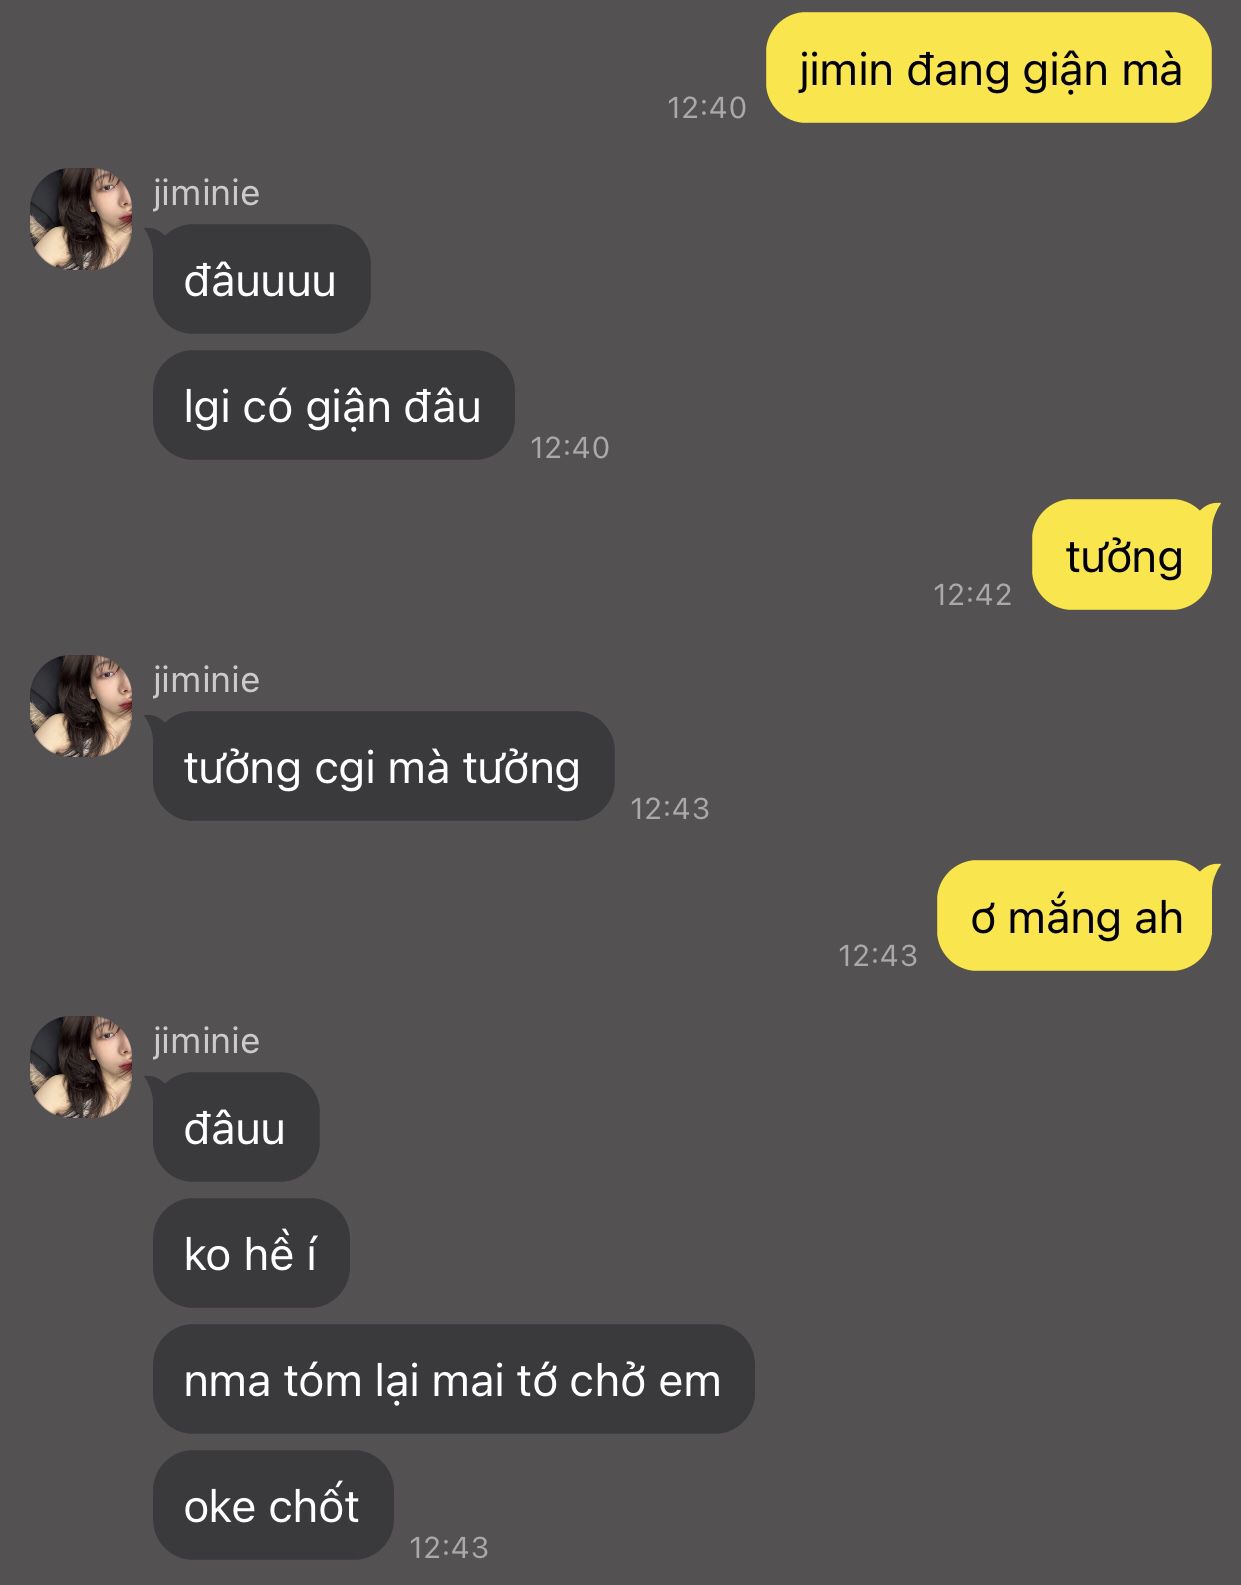Click the 12:43 timestamp beside 'oke chốt'

[449, 1547]
